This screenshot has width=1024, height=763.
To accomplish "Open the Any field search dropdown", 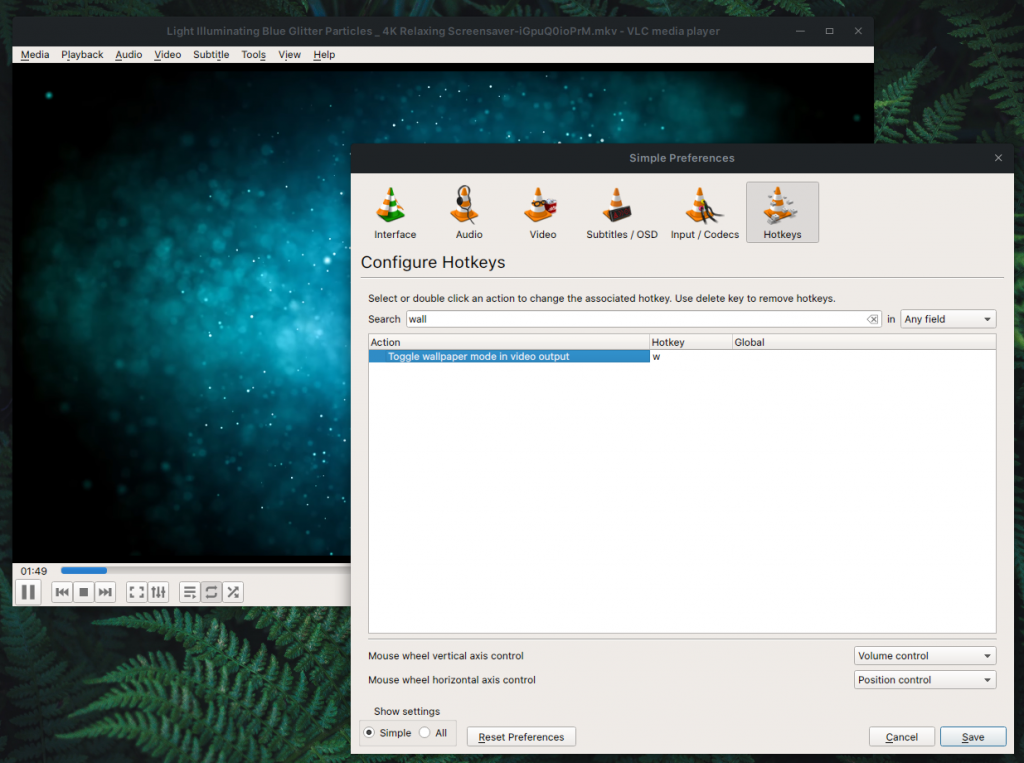I will click(x=948, y=319).
